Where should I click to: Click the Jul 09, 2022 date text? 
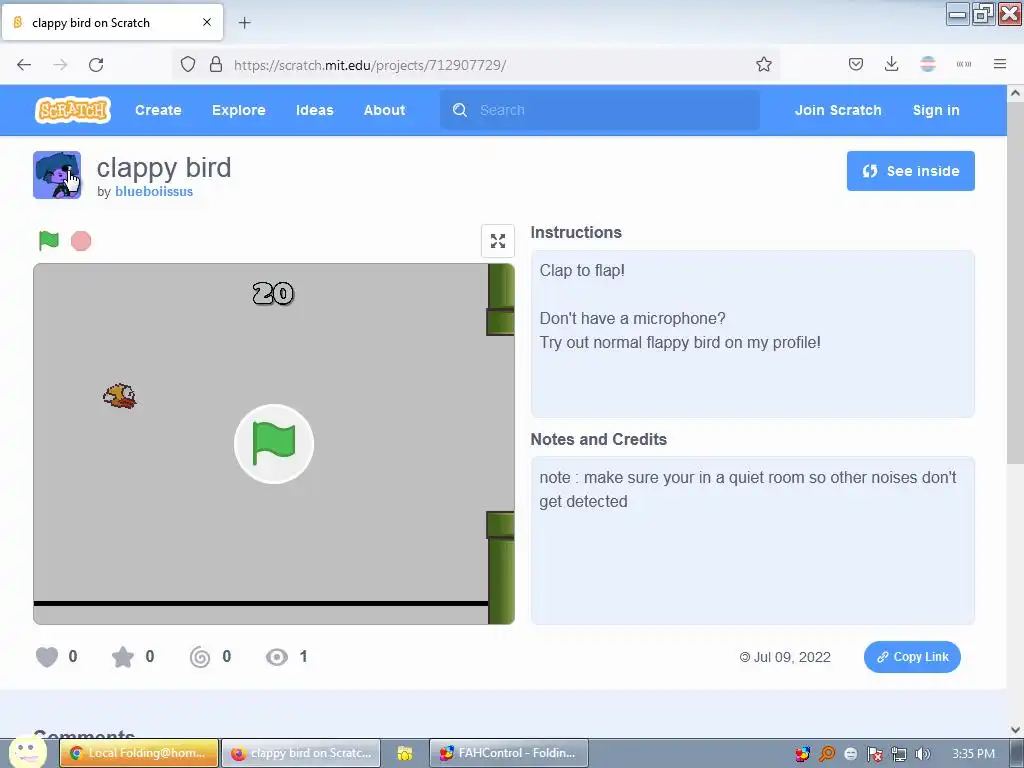pyautogui.click(x=792, y=657)
